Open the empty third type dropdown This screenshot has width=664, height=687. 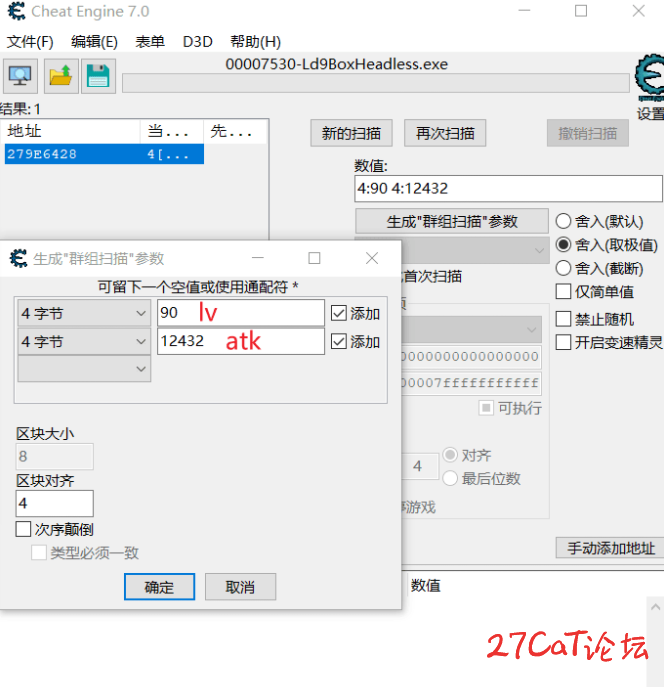84,368
